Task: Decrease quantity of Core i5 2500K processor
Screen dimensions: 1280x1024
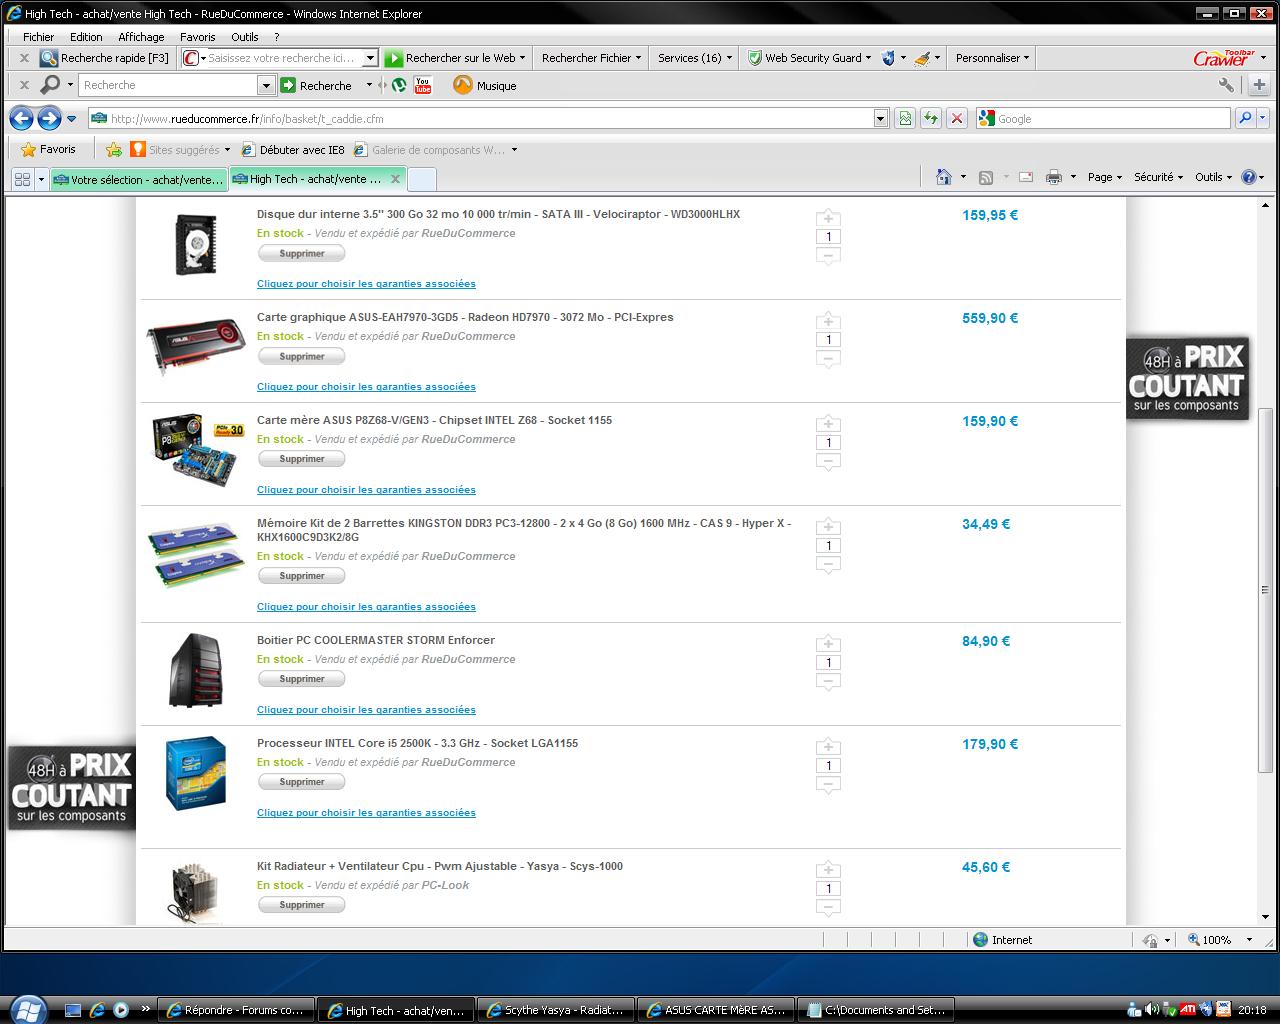Action: (828, 785)
